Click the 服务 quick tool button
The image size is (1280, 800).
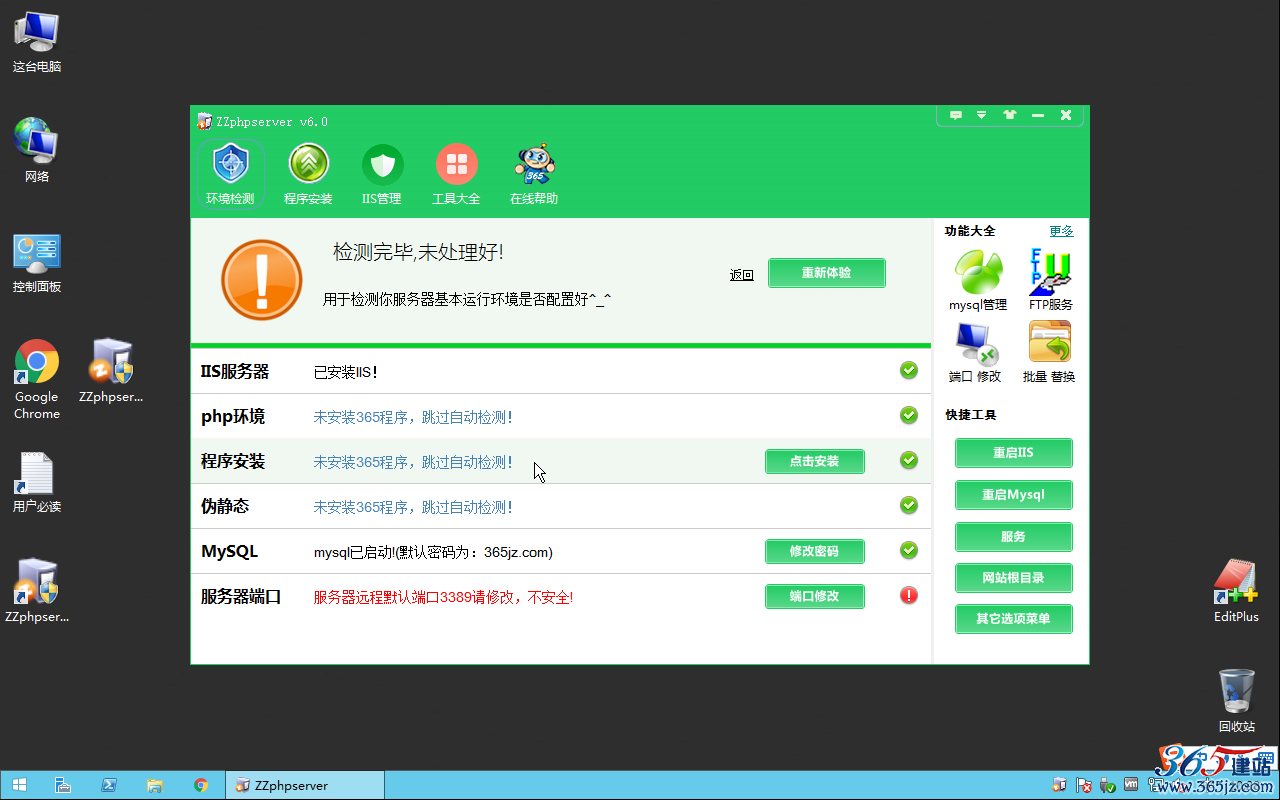[x=1014, y=537]
